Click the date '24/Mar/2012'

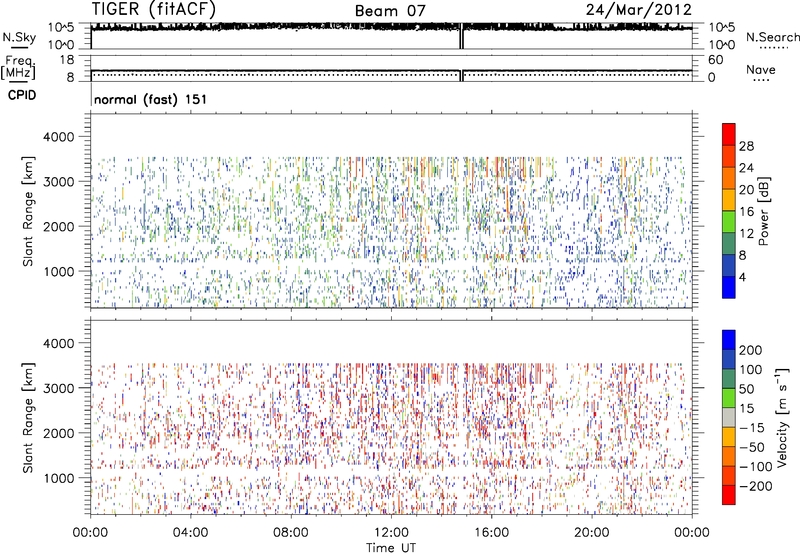tap(638, 9)
